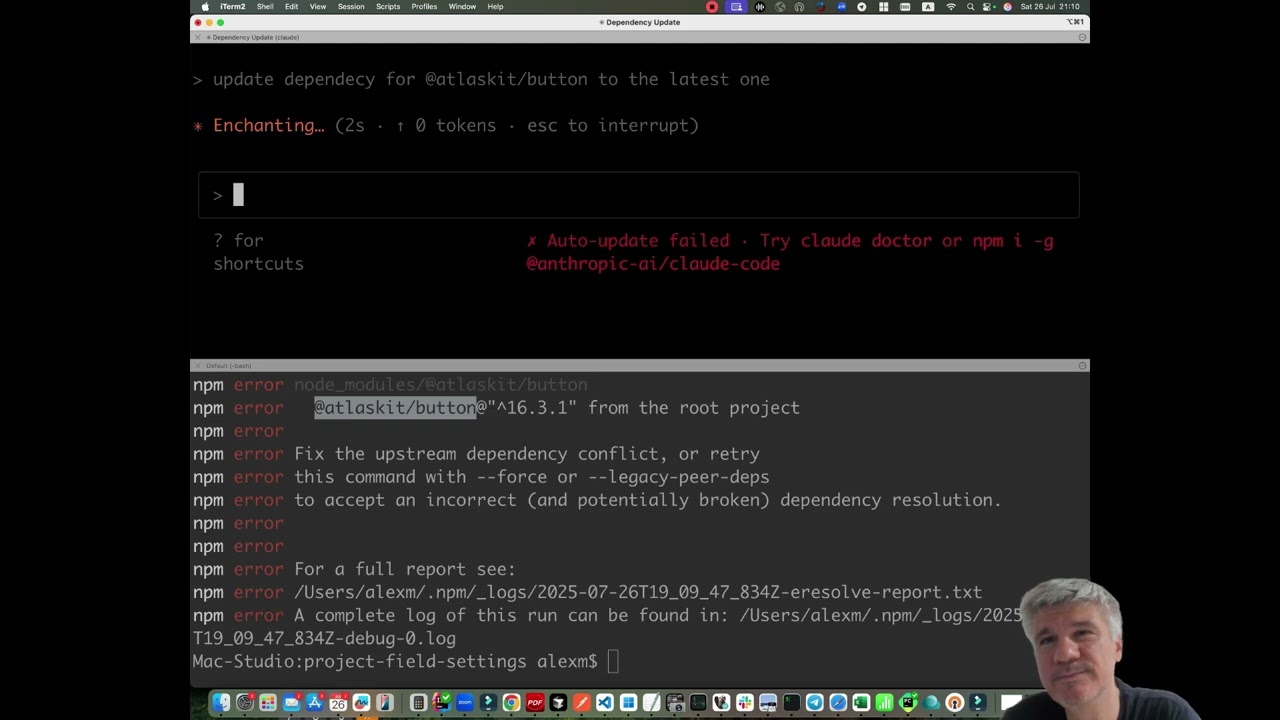Open the Shell menu

click(265, 7)
